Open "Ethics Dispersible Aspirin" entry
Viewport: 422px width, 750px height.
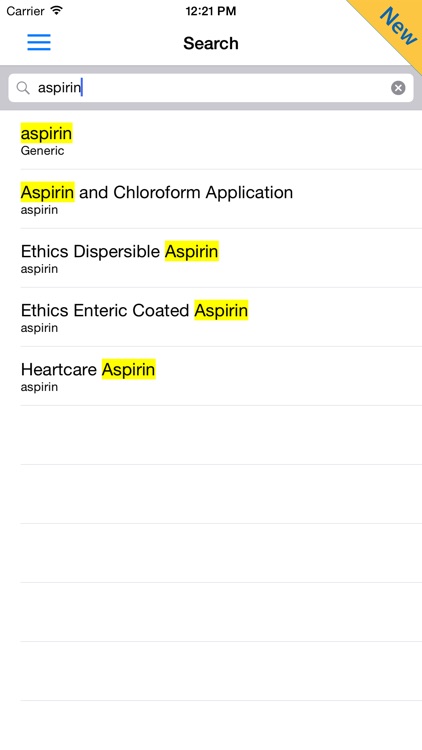click(x=211, y=258)
